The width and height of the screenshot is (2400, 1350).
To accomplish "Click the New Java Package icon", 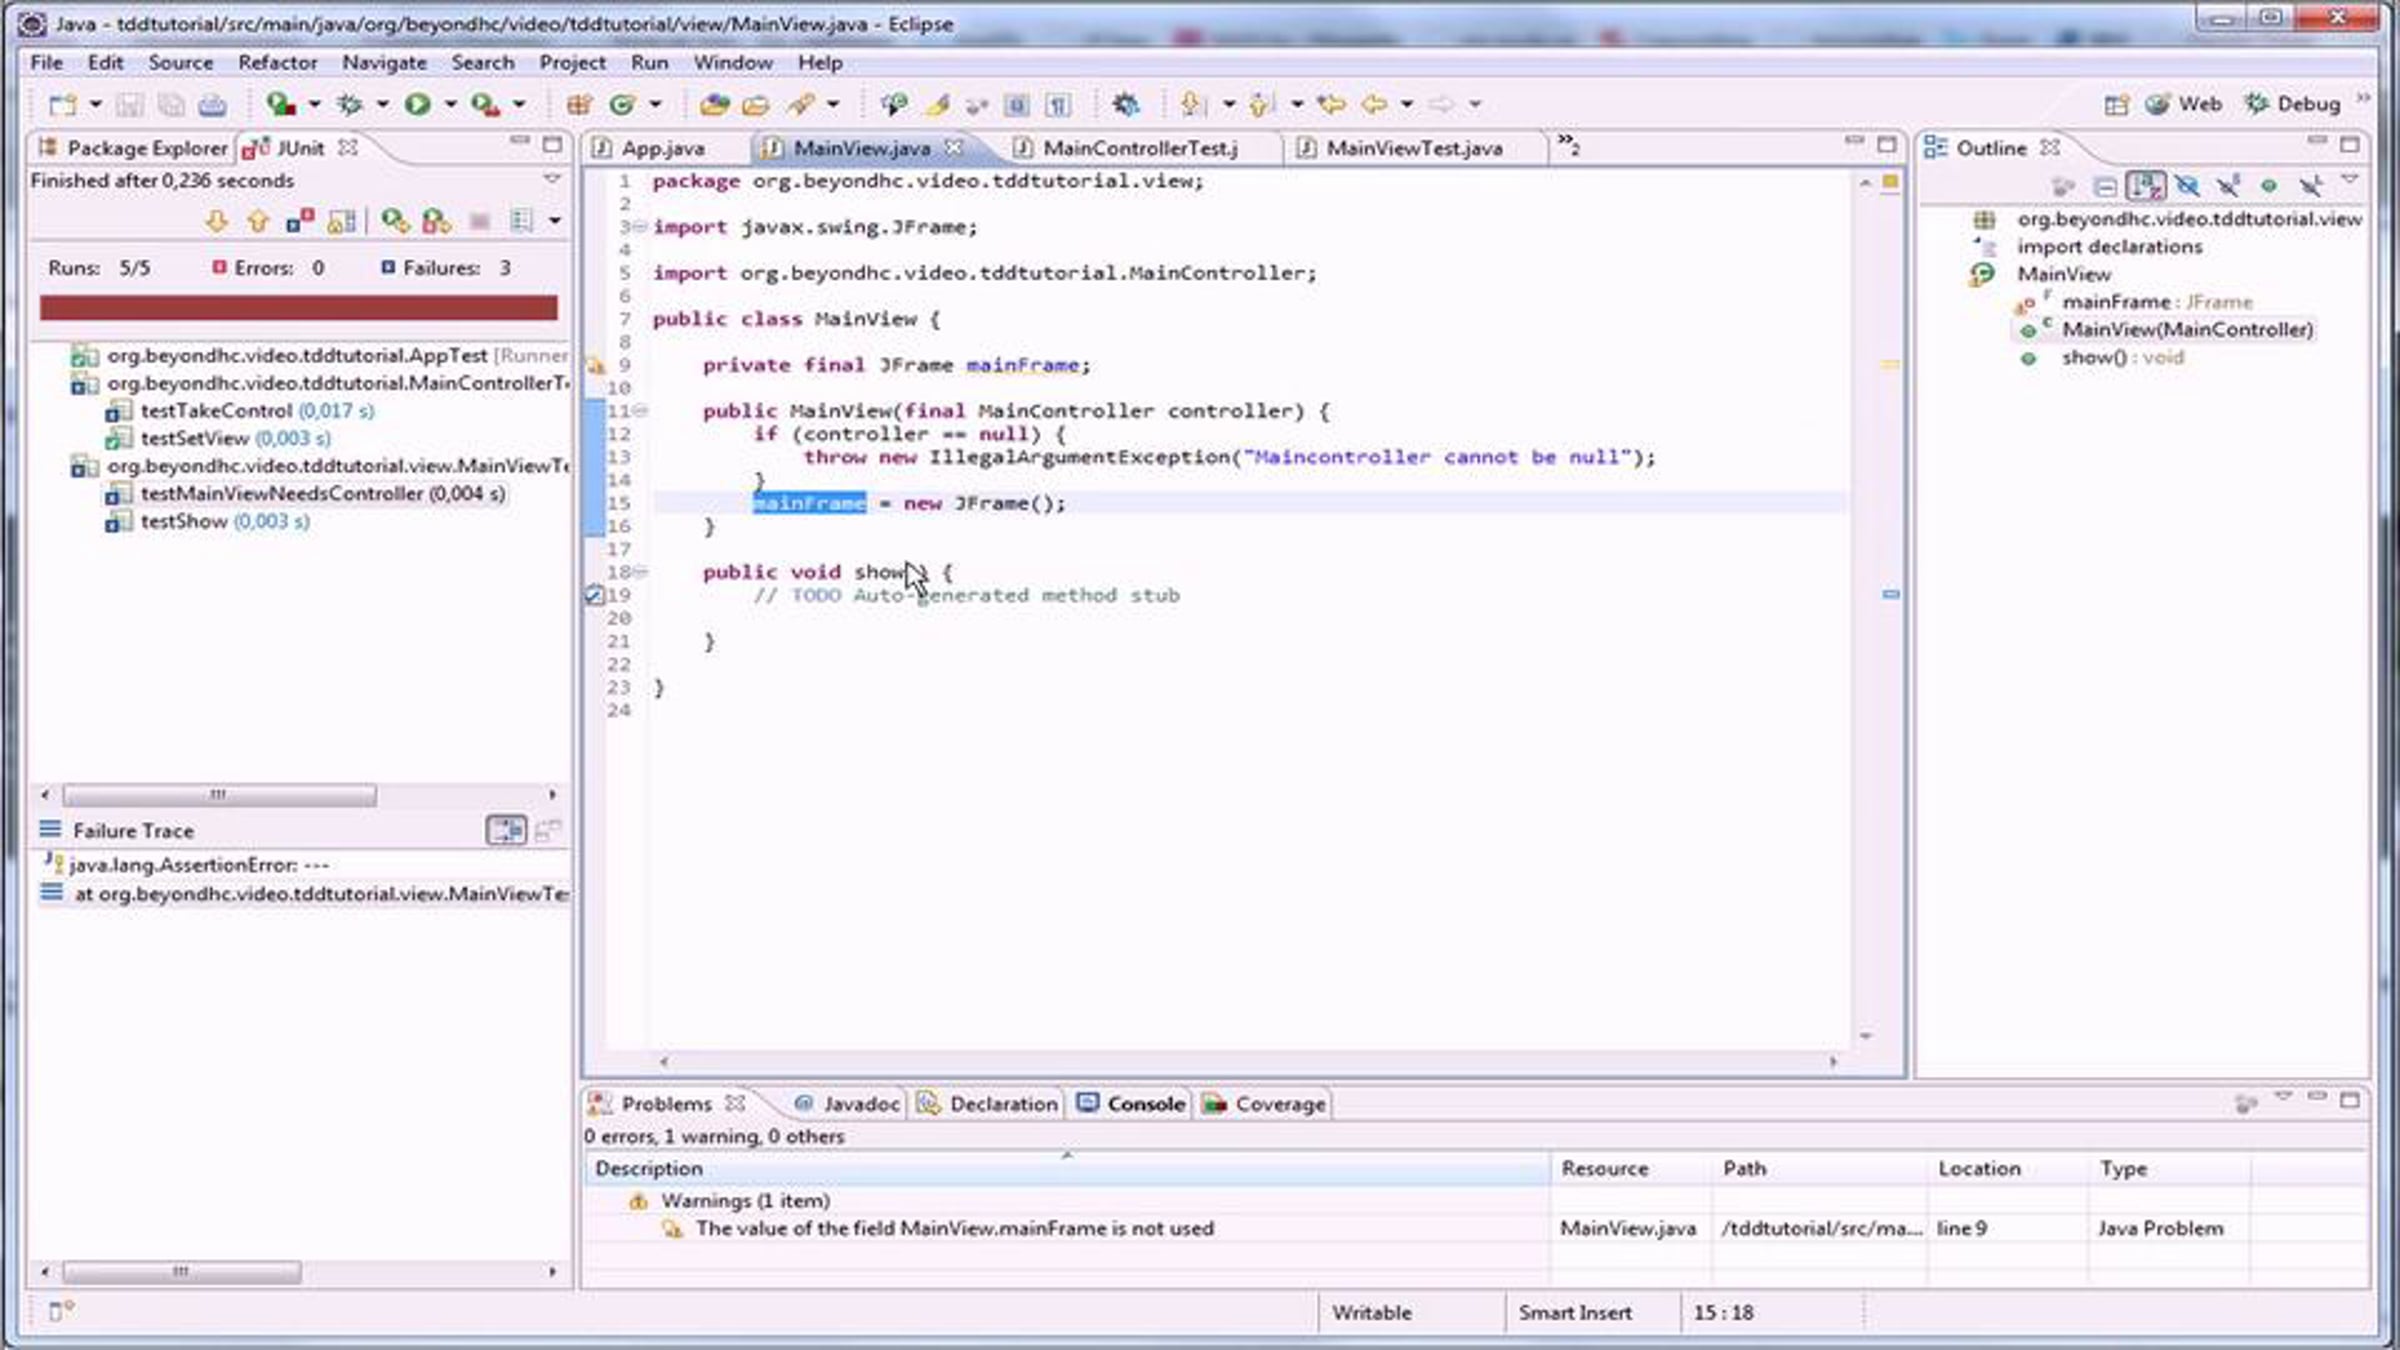I will (579, 104).
